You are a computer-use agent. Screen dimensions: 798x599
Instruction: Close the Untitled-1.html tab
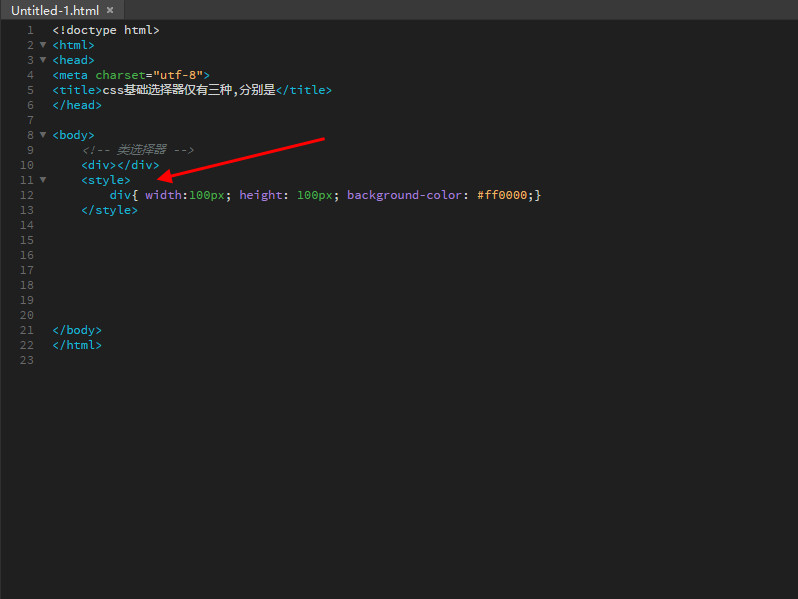click(109, 10)
